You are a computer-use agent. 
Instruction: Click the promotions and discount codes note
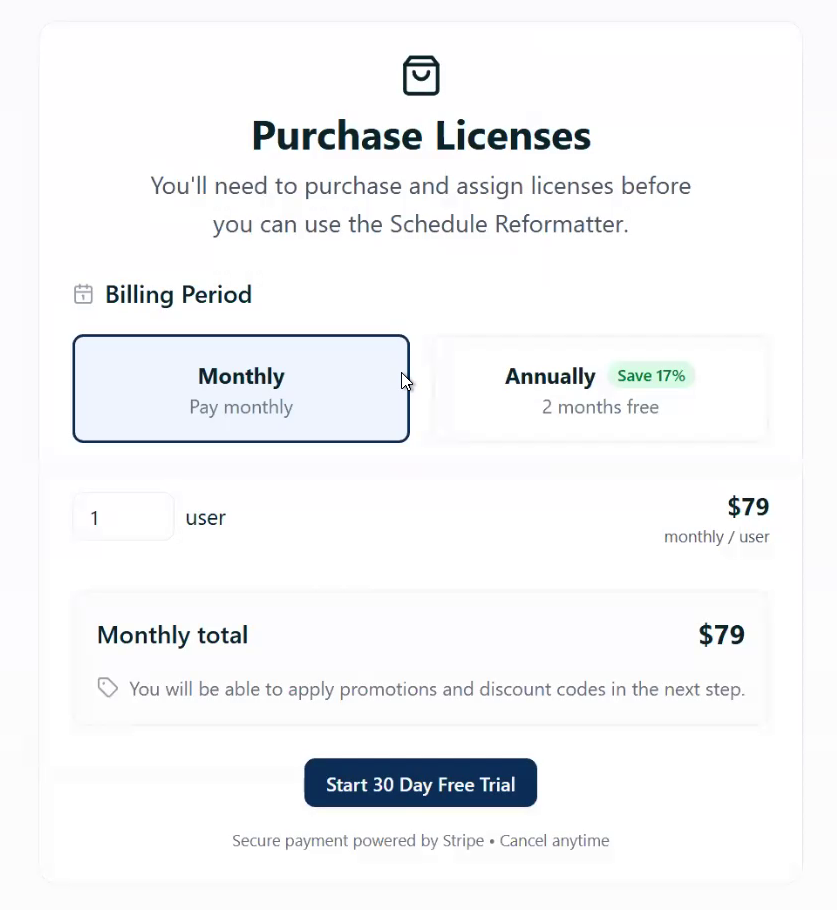437,689
